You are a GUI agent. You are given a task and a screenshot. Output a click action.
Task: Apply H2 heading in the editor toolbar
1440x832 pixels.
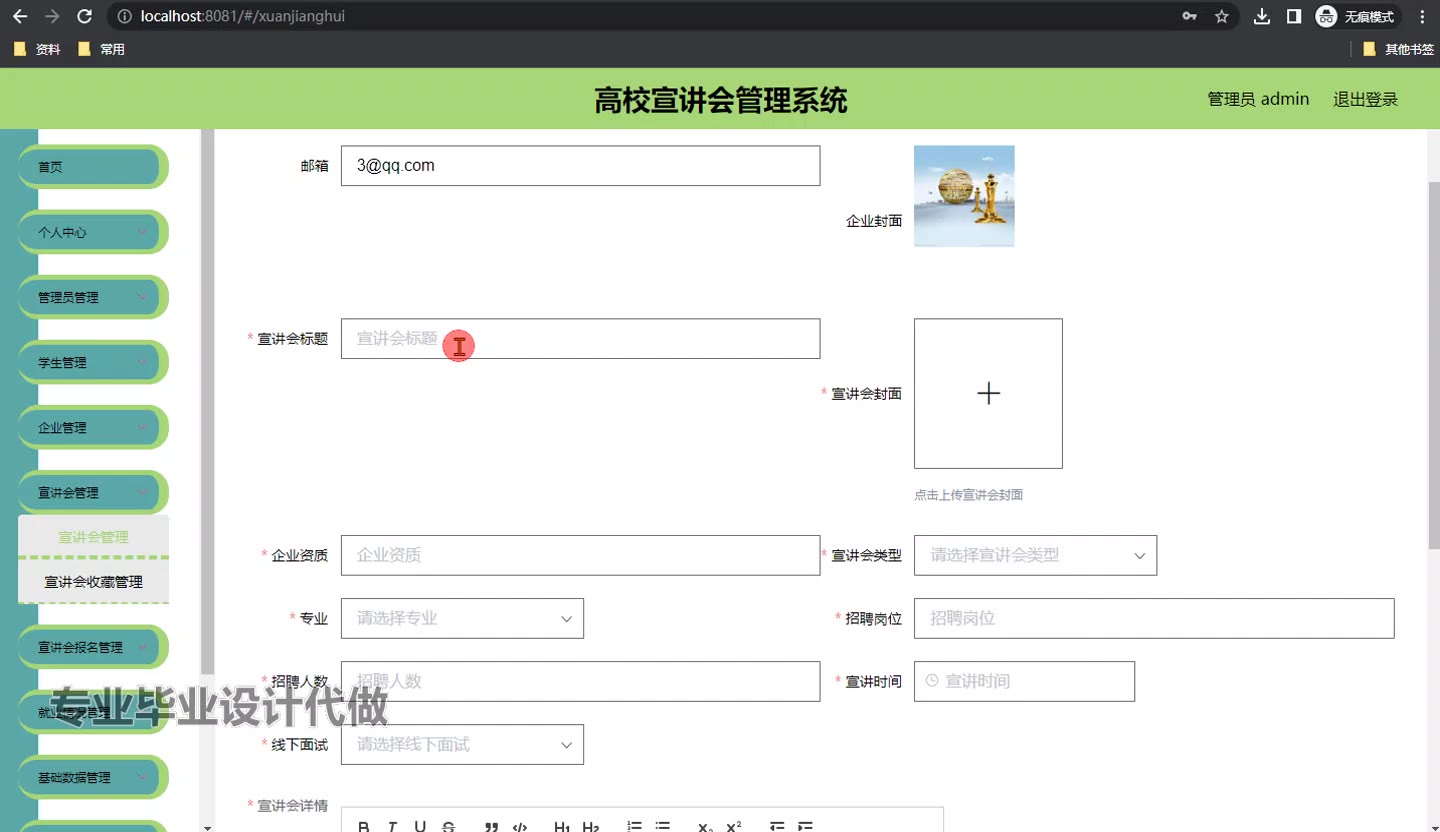pos(590,827)
